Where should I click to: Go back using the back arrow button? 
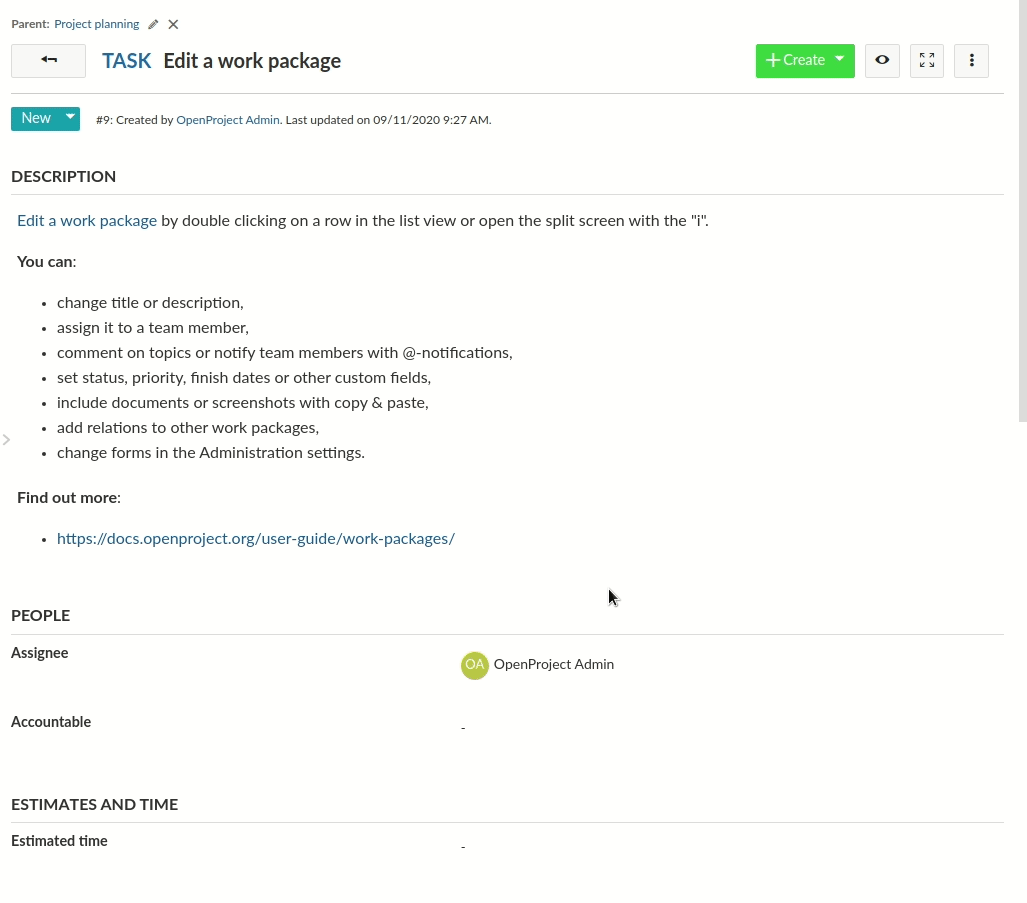(x=48, y=61)
